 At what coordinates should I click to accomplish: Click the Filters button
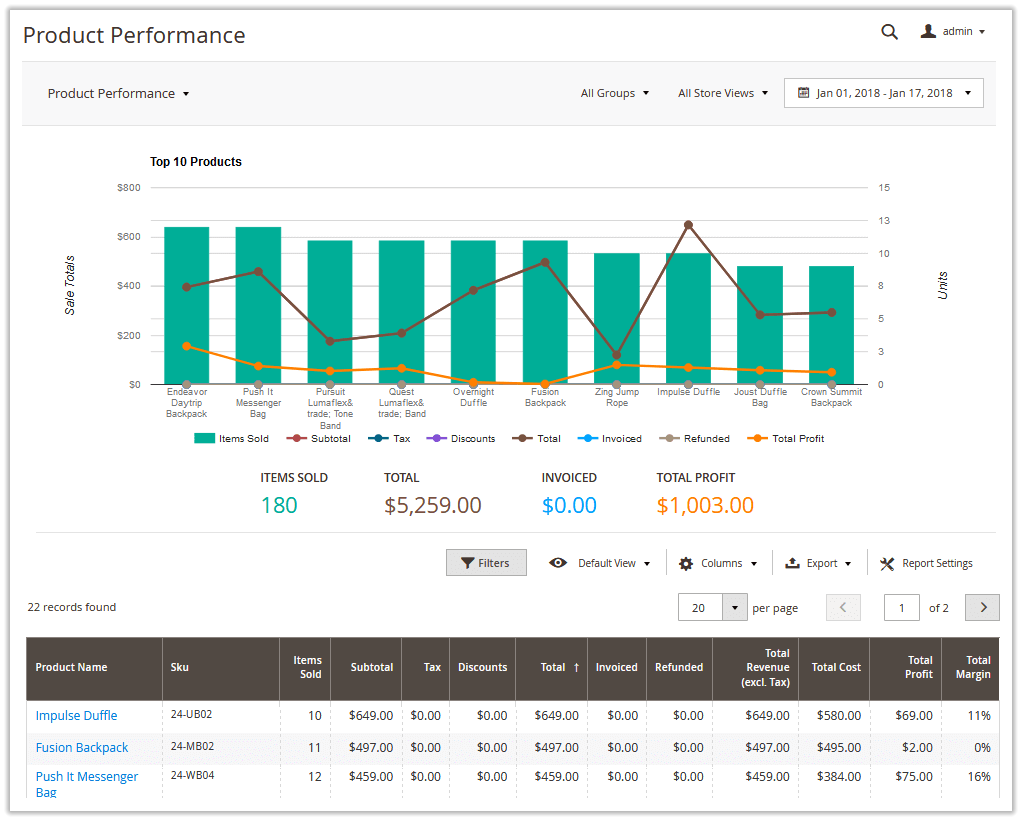pos(486,563)
